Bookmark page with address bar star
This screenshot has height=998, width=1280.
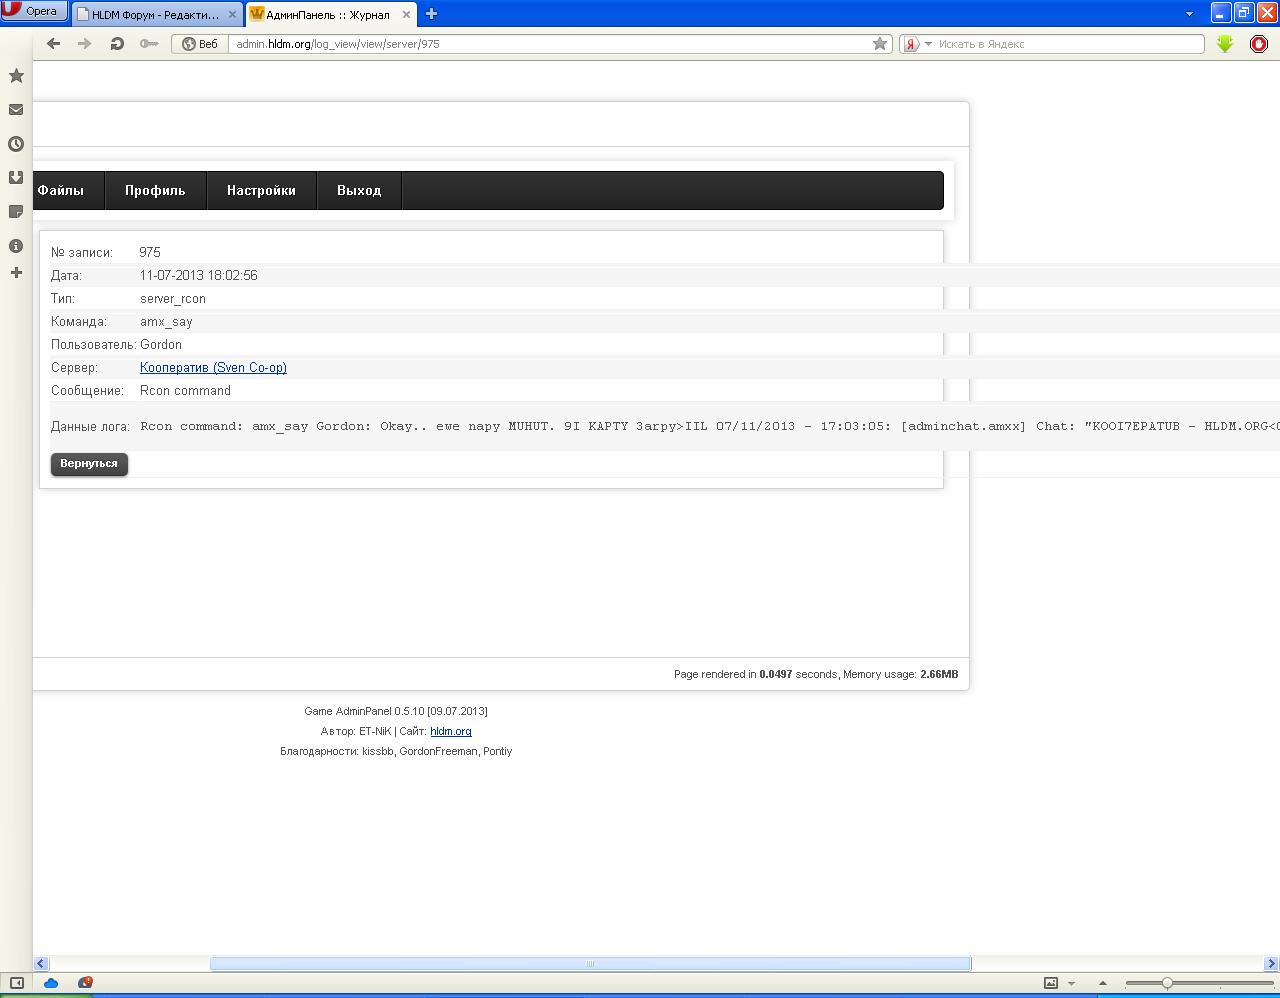tap(880, 44)
